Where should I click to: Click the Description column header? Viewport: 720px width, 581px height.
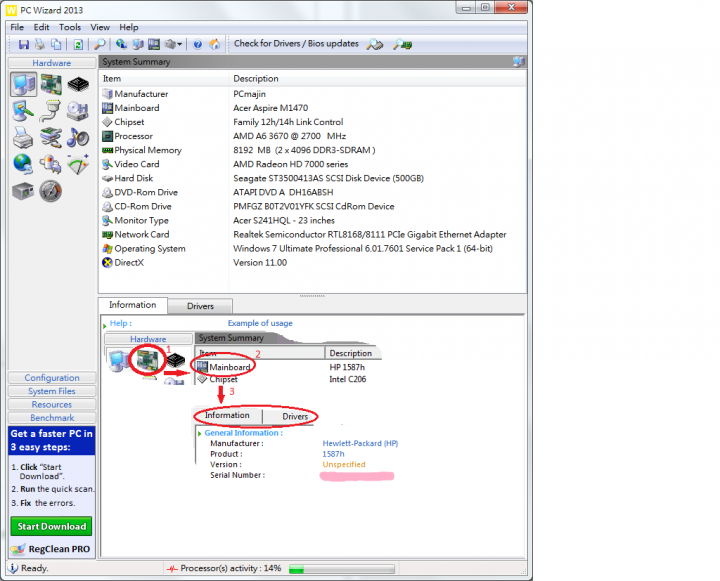point(377,79)
